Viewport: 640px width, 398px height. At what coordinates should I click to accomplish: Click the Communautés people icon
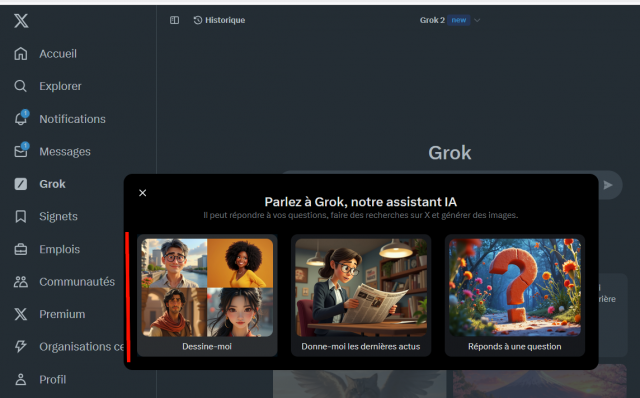pyautogui.click(x=21, y=282)
